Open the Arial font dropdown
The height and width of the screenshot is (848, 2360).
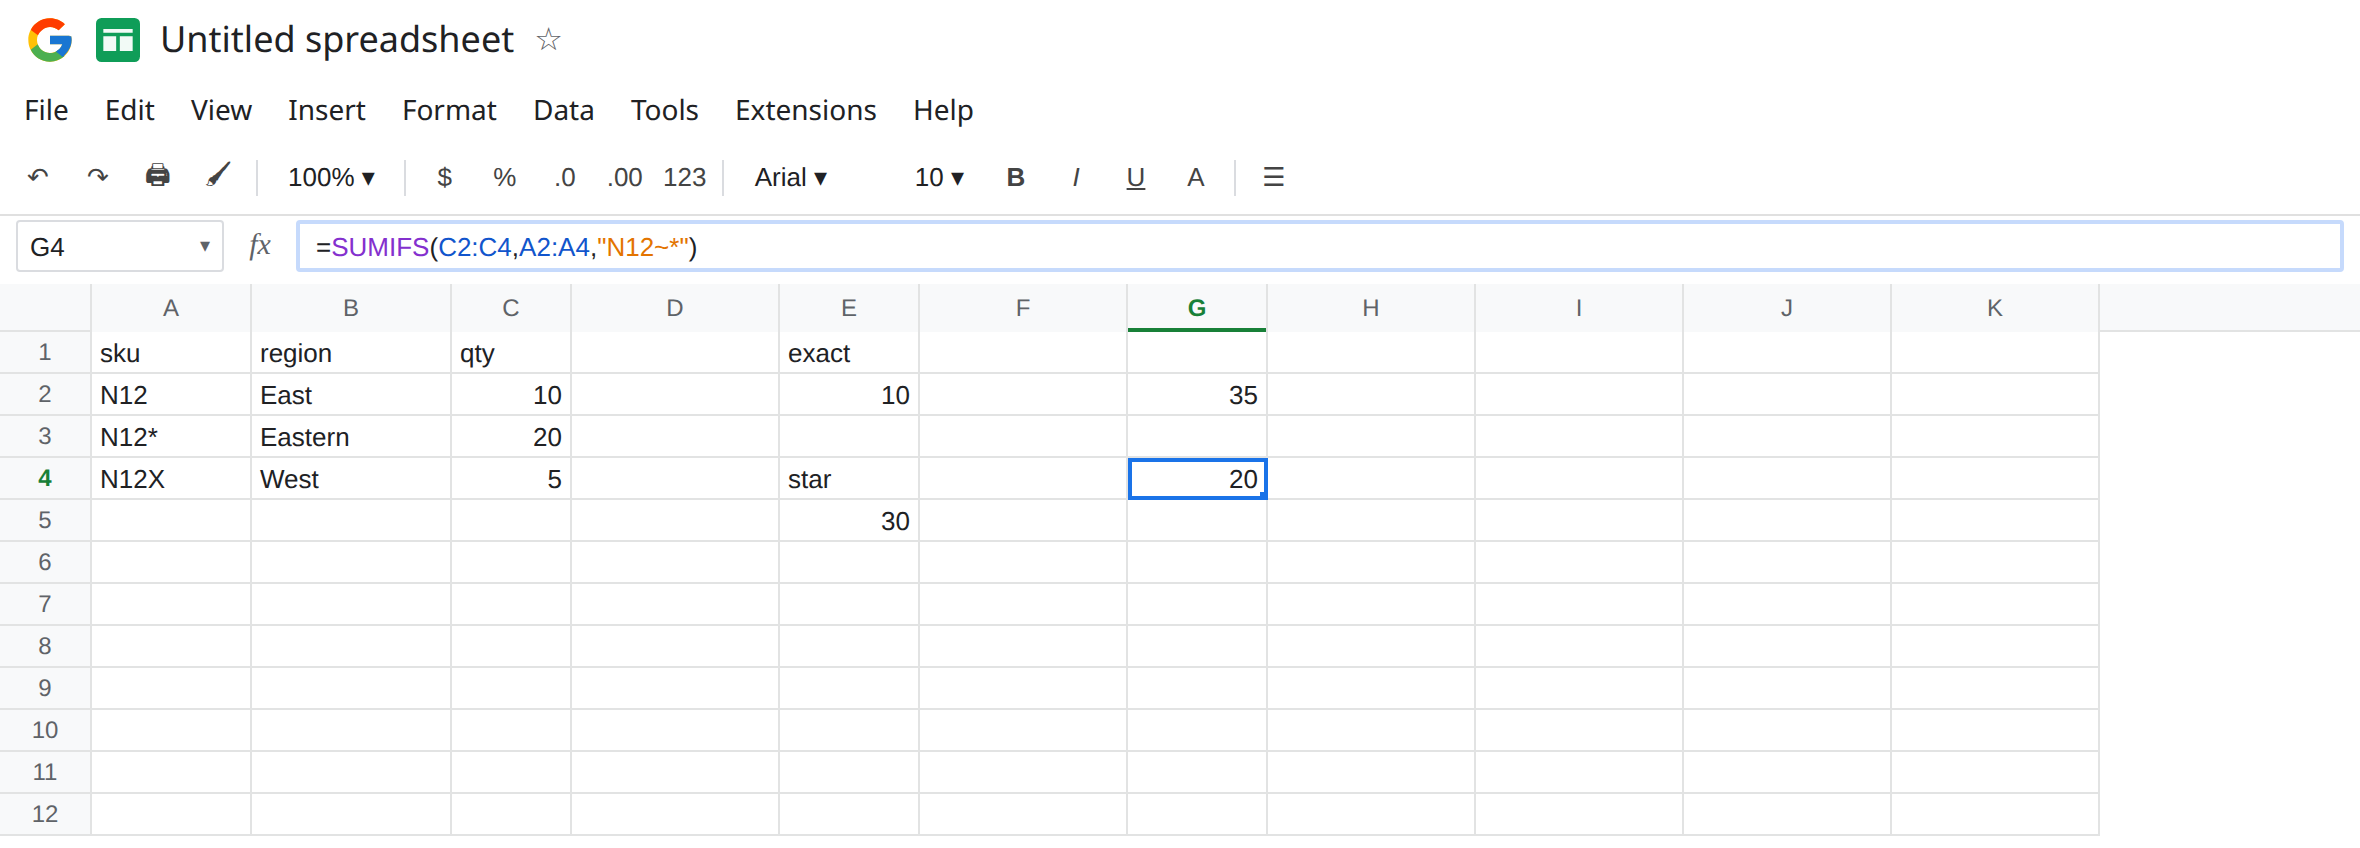791,177
